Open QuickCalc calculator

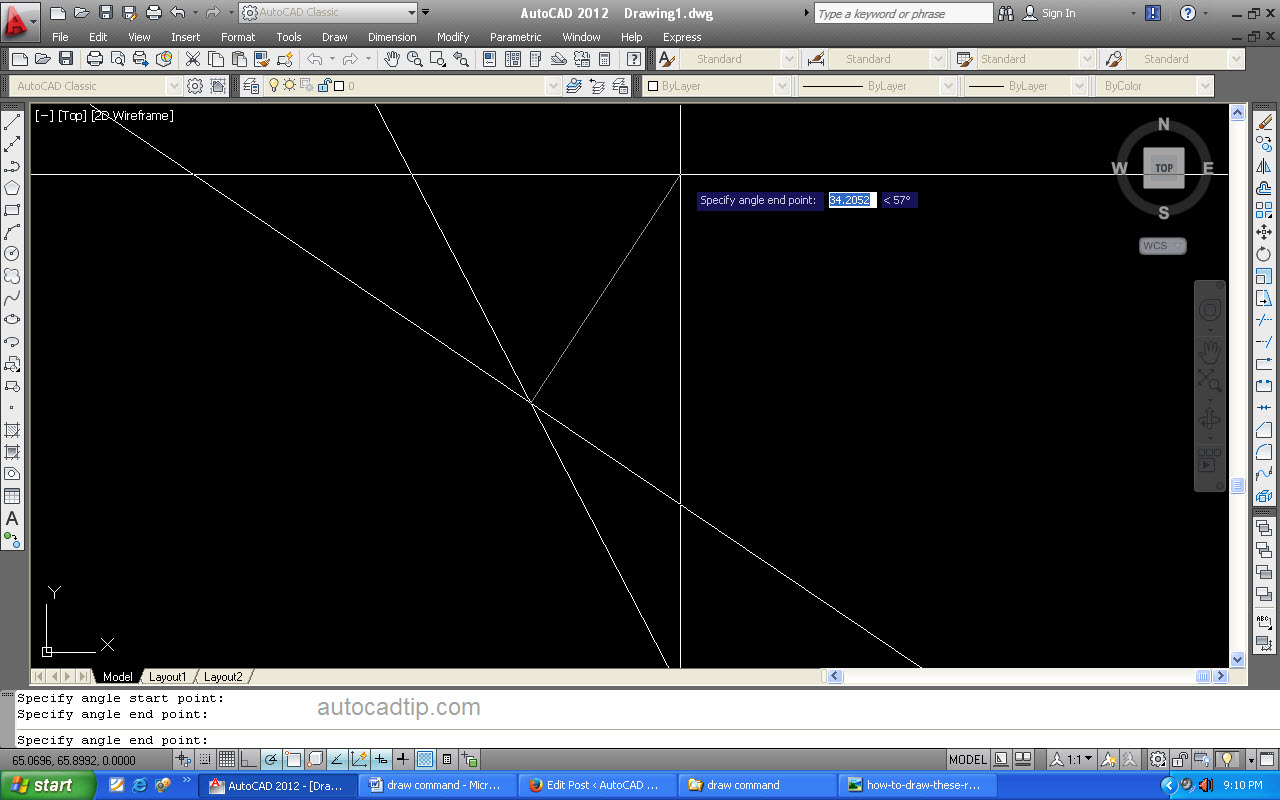pos(604,59)
